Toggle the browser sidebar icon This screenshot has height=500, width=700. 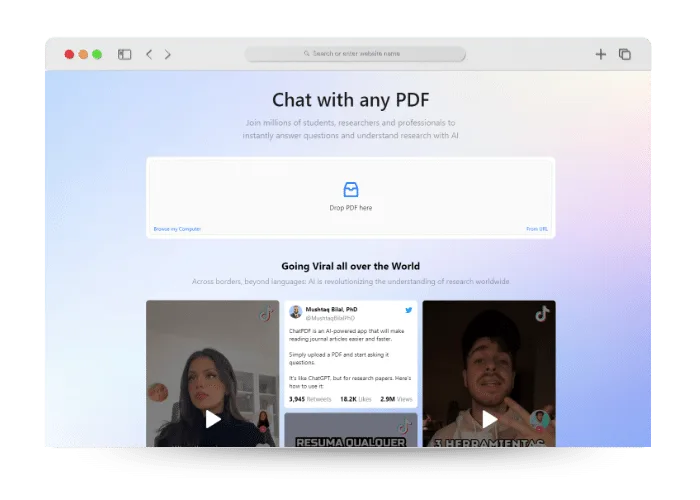[125, 54]
